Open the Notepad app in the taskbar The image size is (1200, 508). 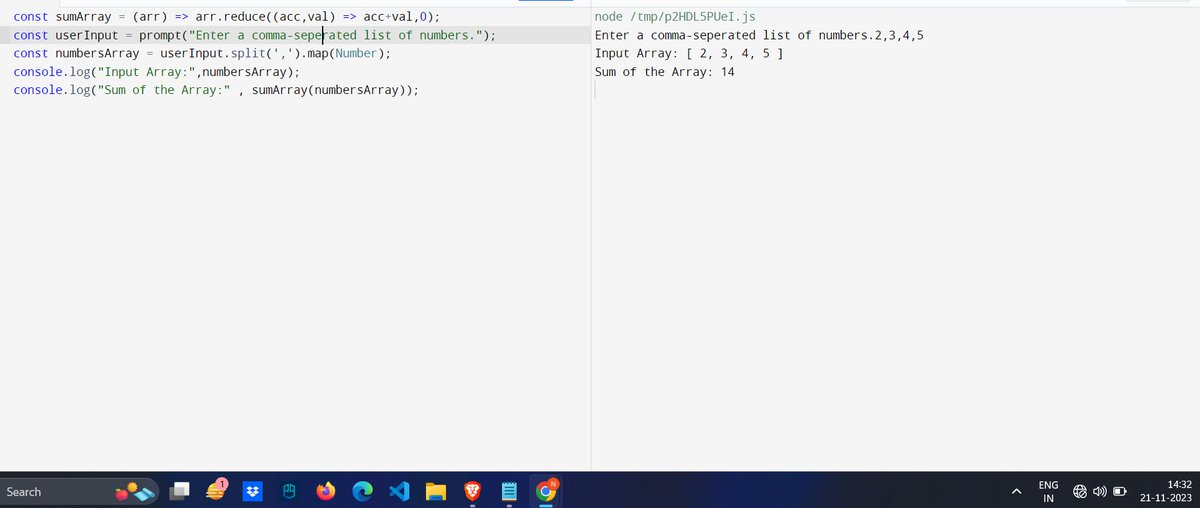(508, 491)
